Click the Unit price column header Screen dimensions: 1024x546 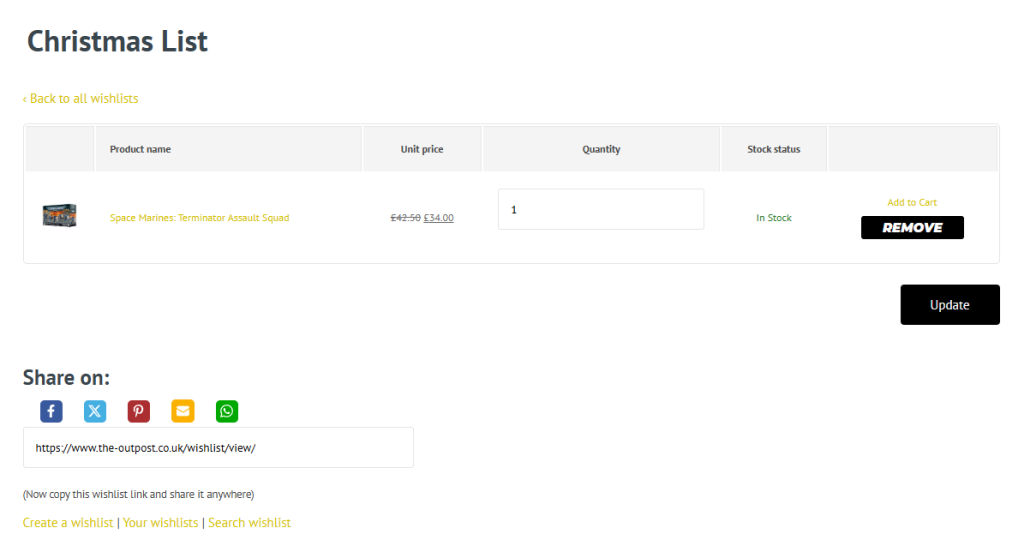click(x=422, y=149)
